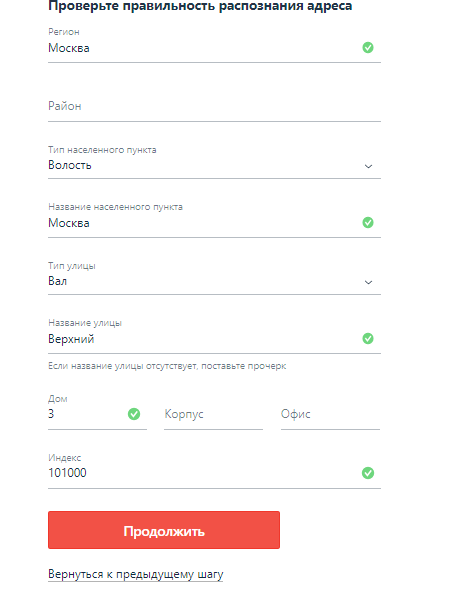
Task: Click the Регион field with Москва
Action: click(x=214, y=45)
